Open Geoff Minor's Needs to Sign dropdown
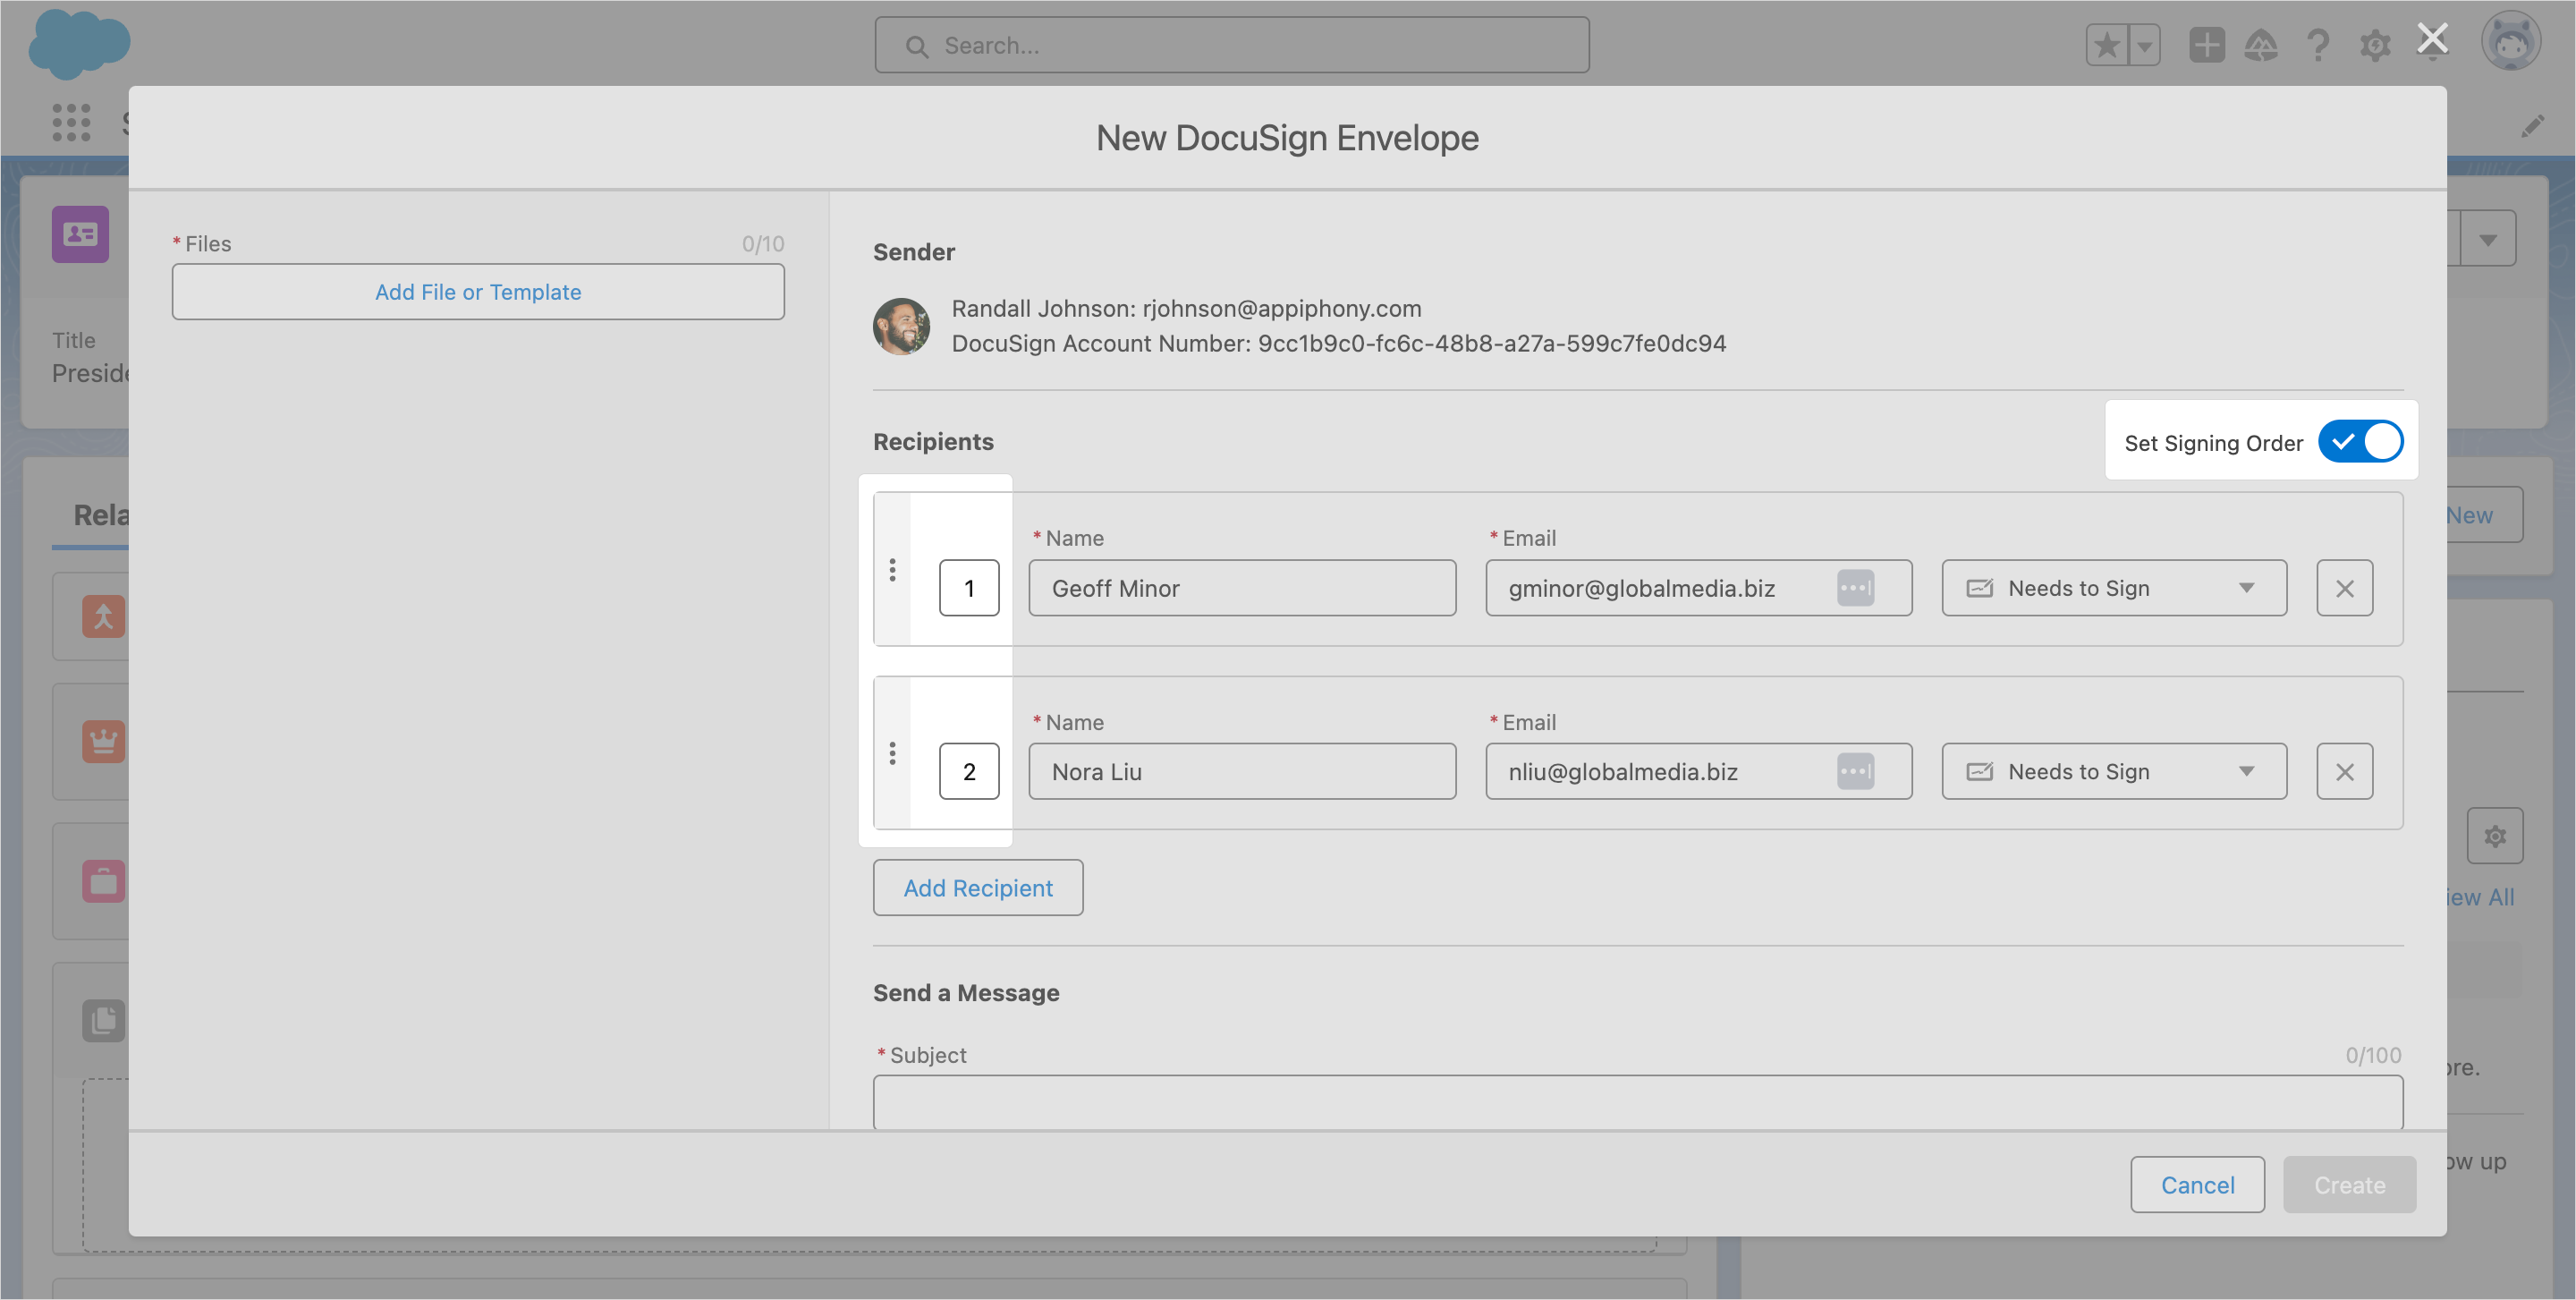This screenshot has height=1300, width=2576. [2113, 588]
